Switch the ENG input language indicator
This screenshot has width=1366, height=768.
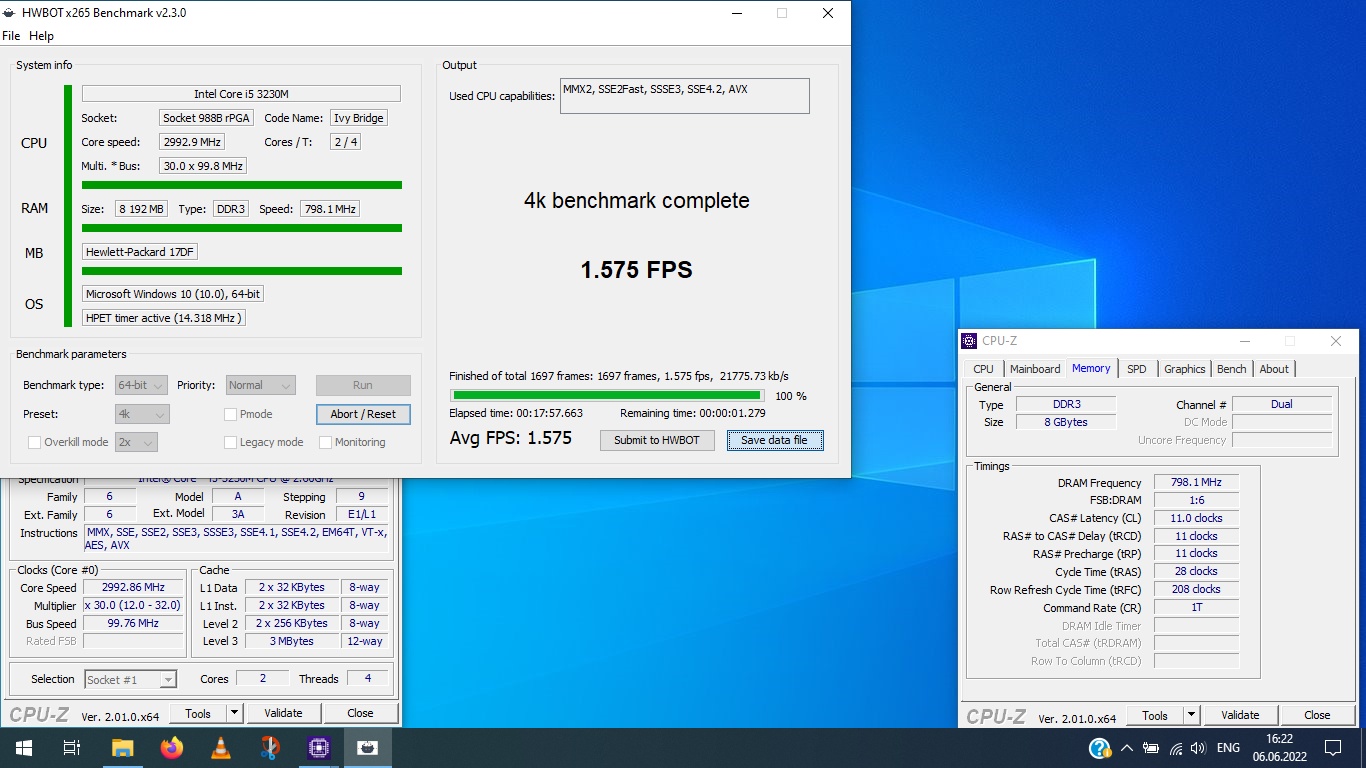1228,748
